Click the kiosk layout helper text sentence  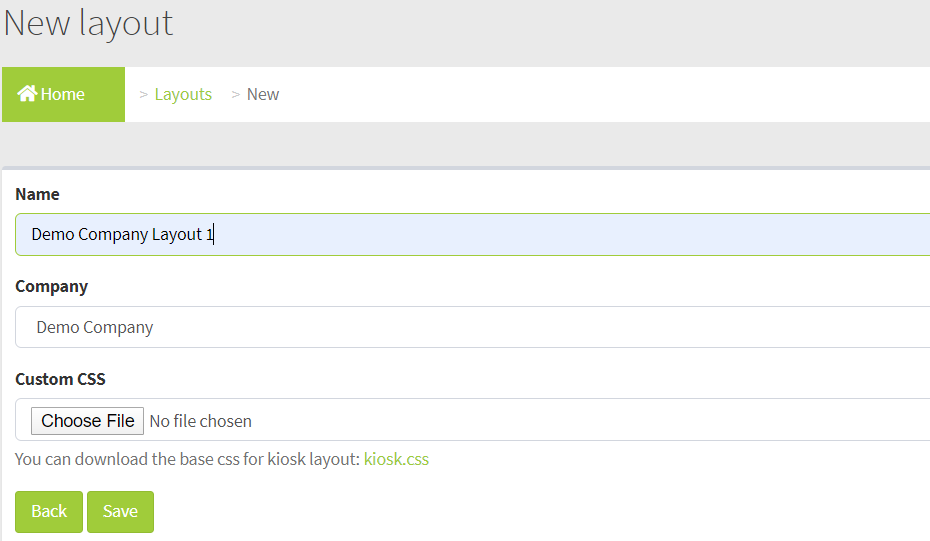click(187, 460)
